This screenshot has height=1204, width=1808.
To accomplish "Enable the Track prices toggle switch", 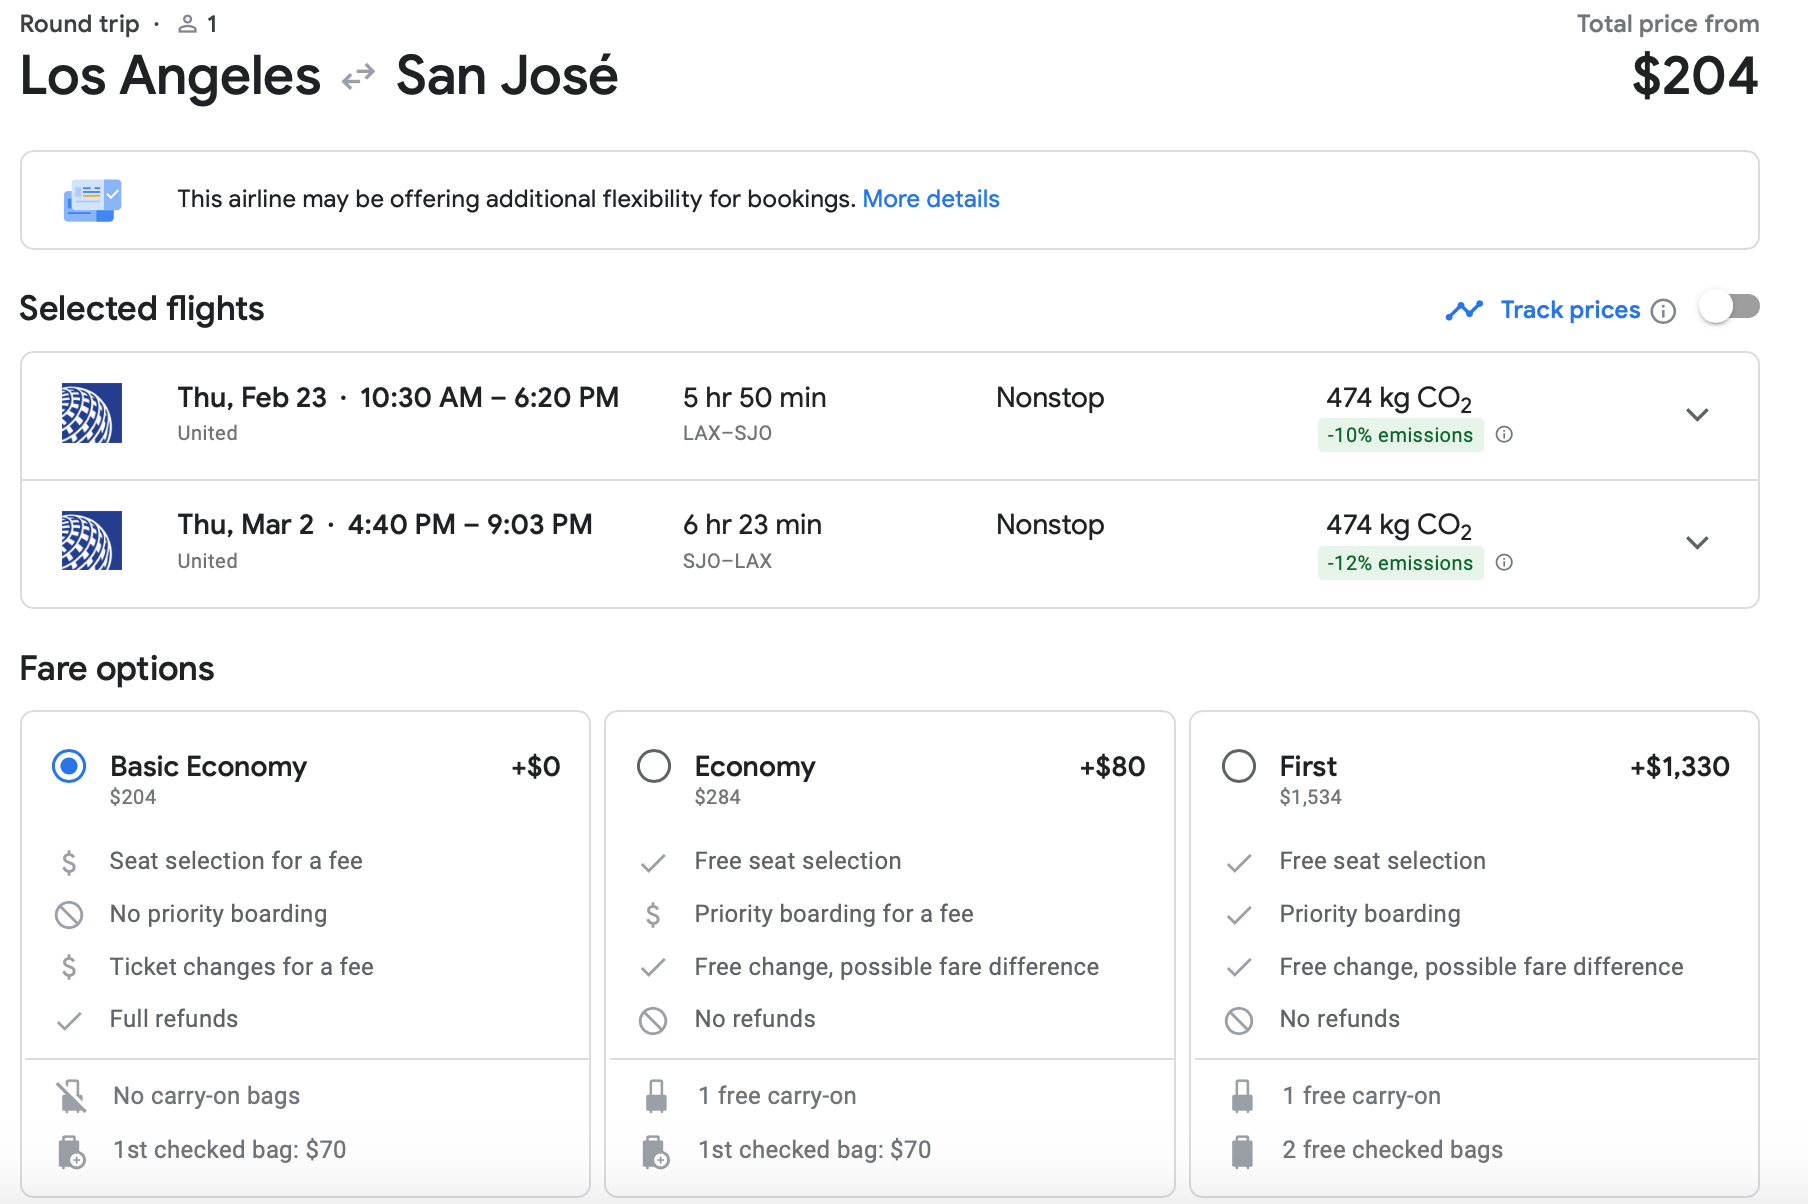I will pos(1729,307).
